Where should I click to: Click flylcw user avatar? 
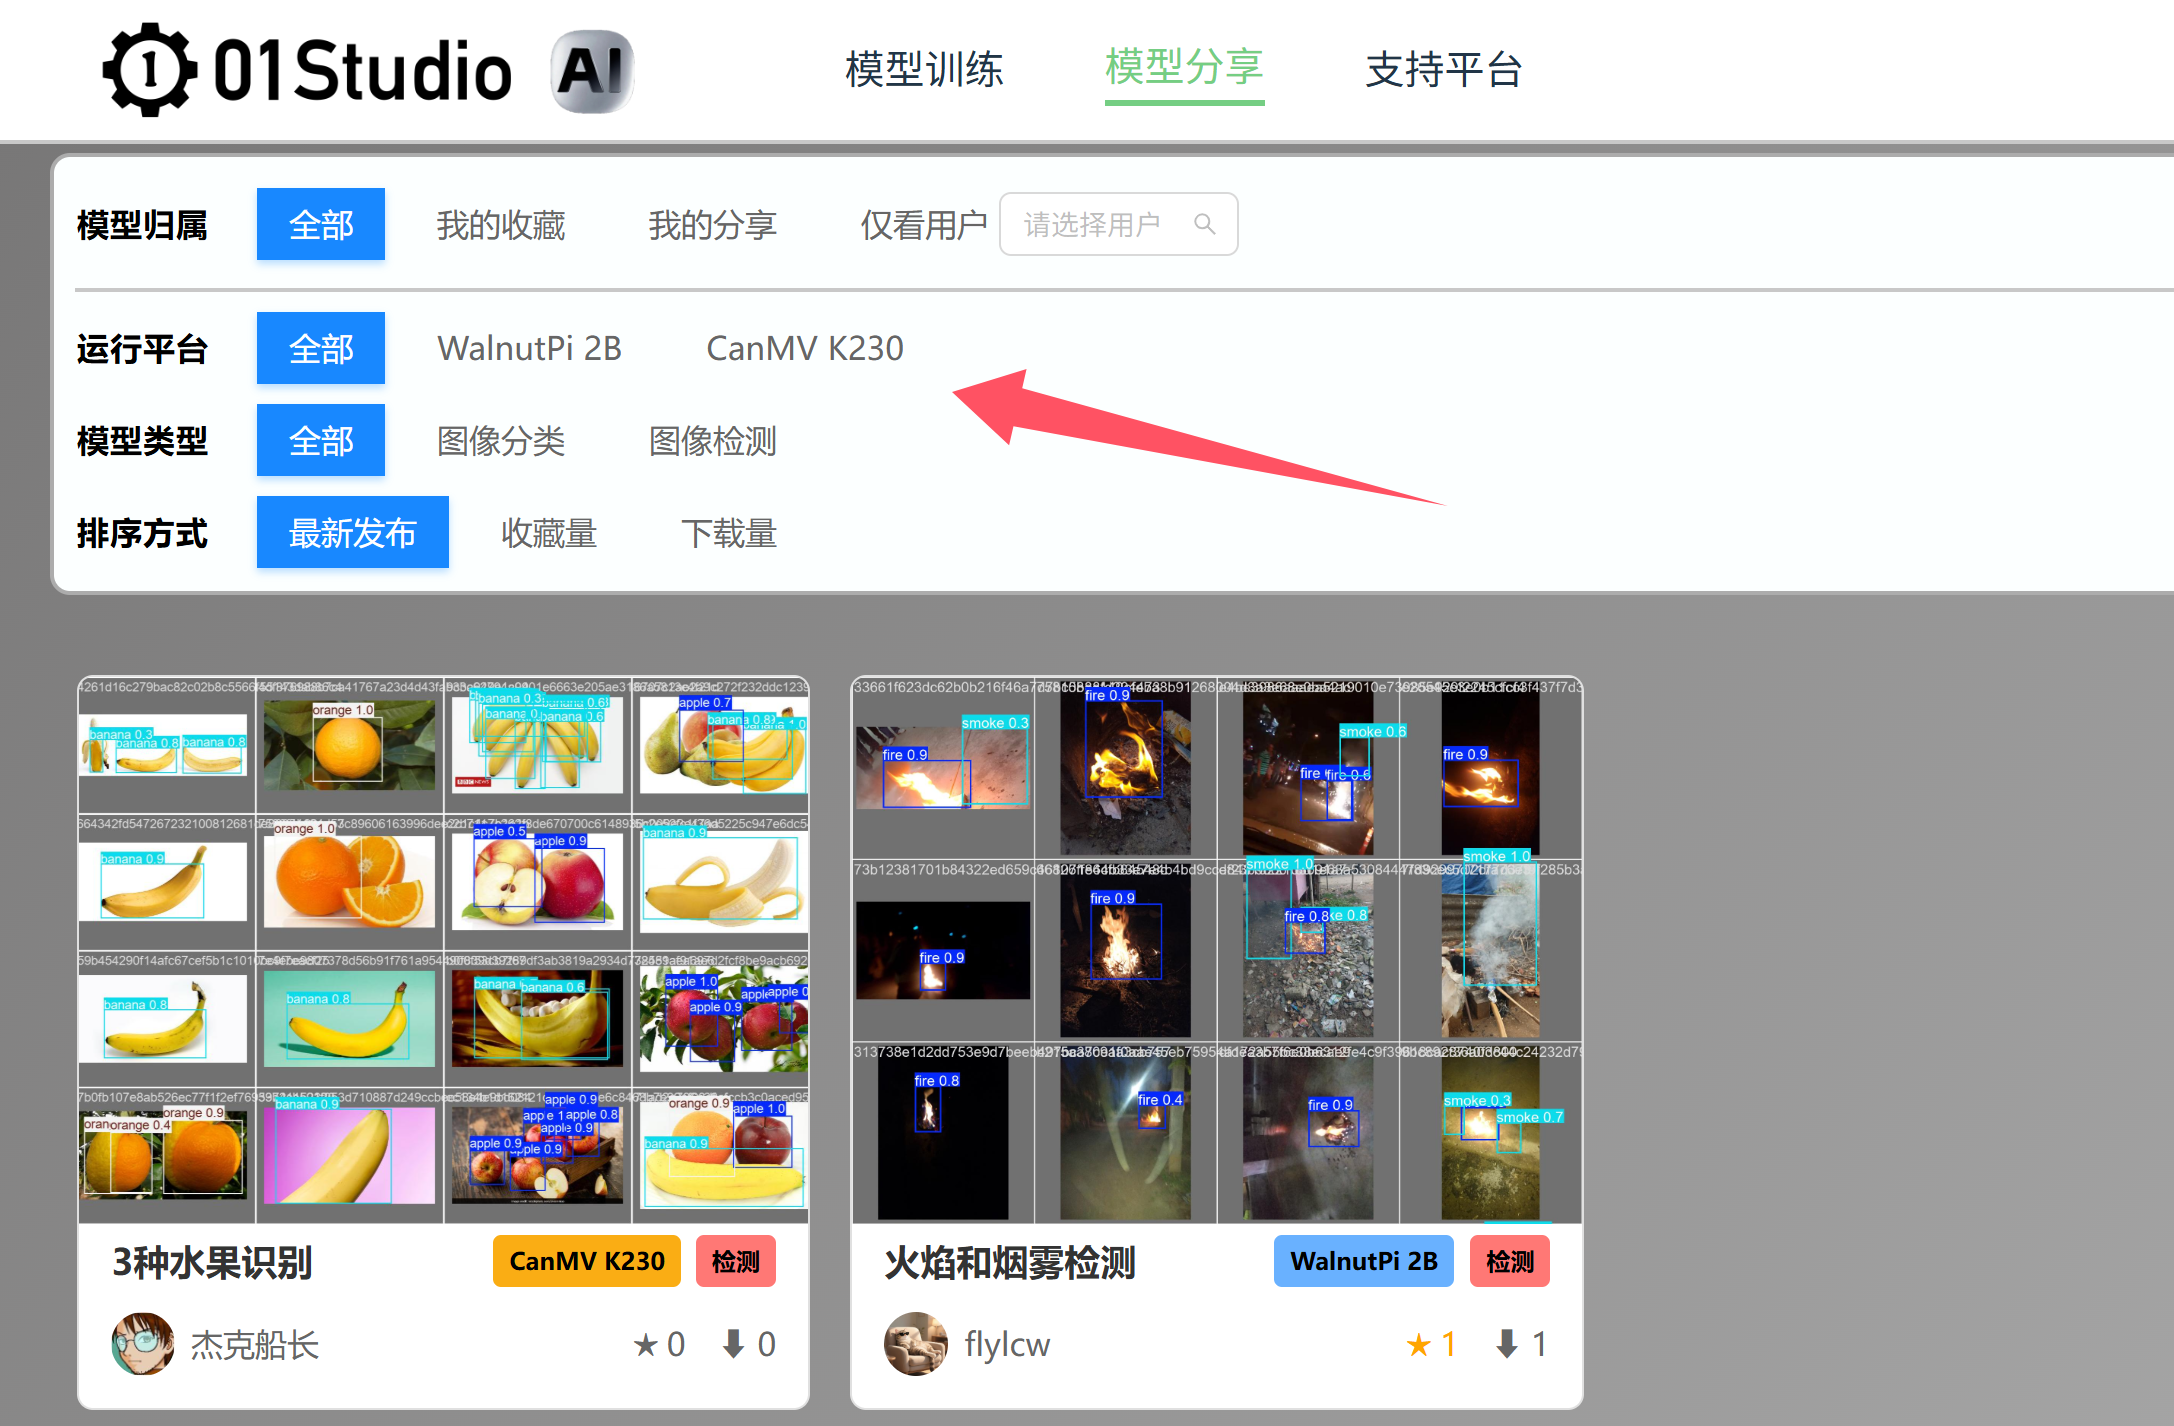pos(915,1344)
